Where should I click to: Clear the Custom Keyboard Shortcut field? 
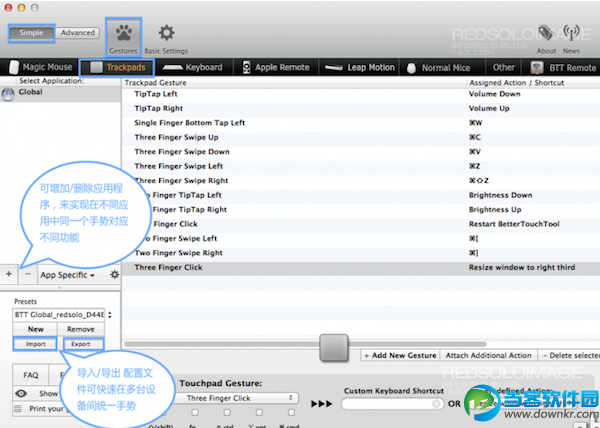click(x=436, y=404)
